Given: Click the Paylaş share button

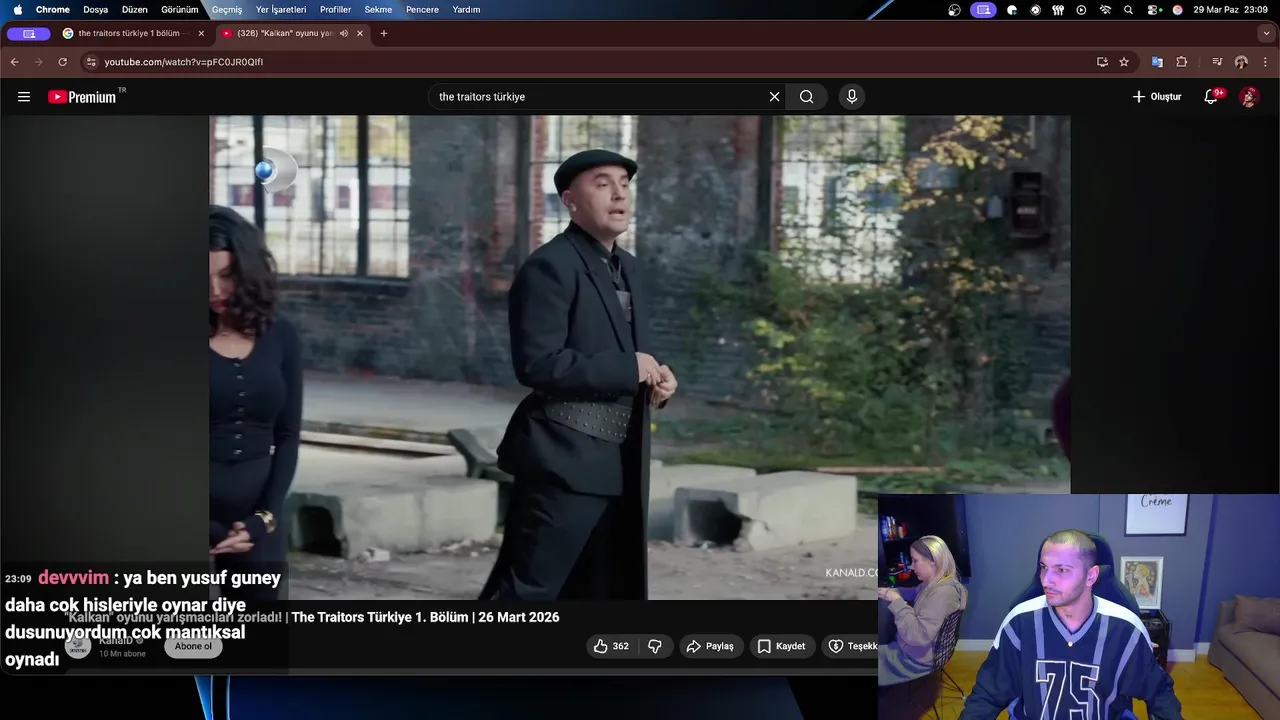Looking at the screenshot, I should tap(710, 646).
